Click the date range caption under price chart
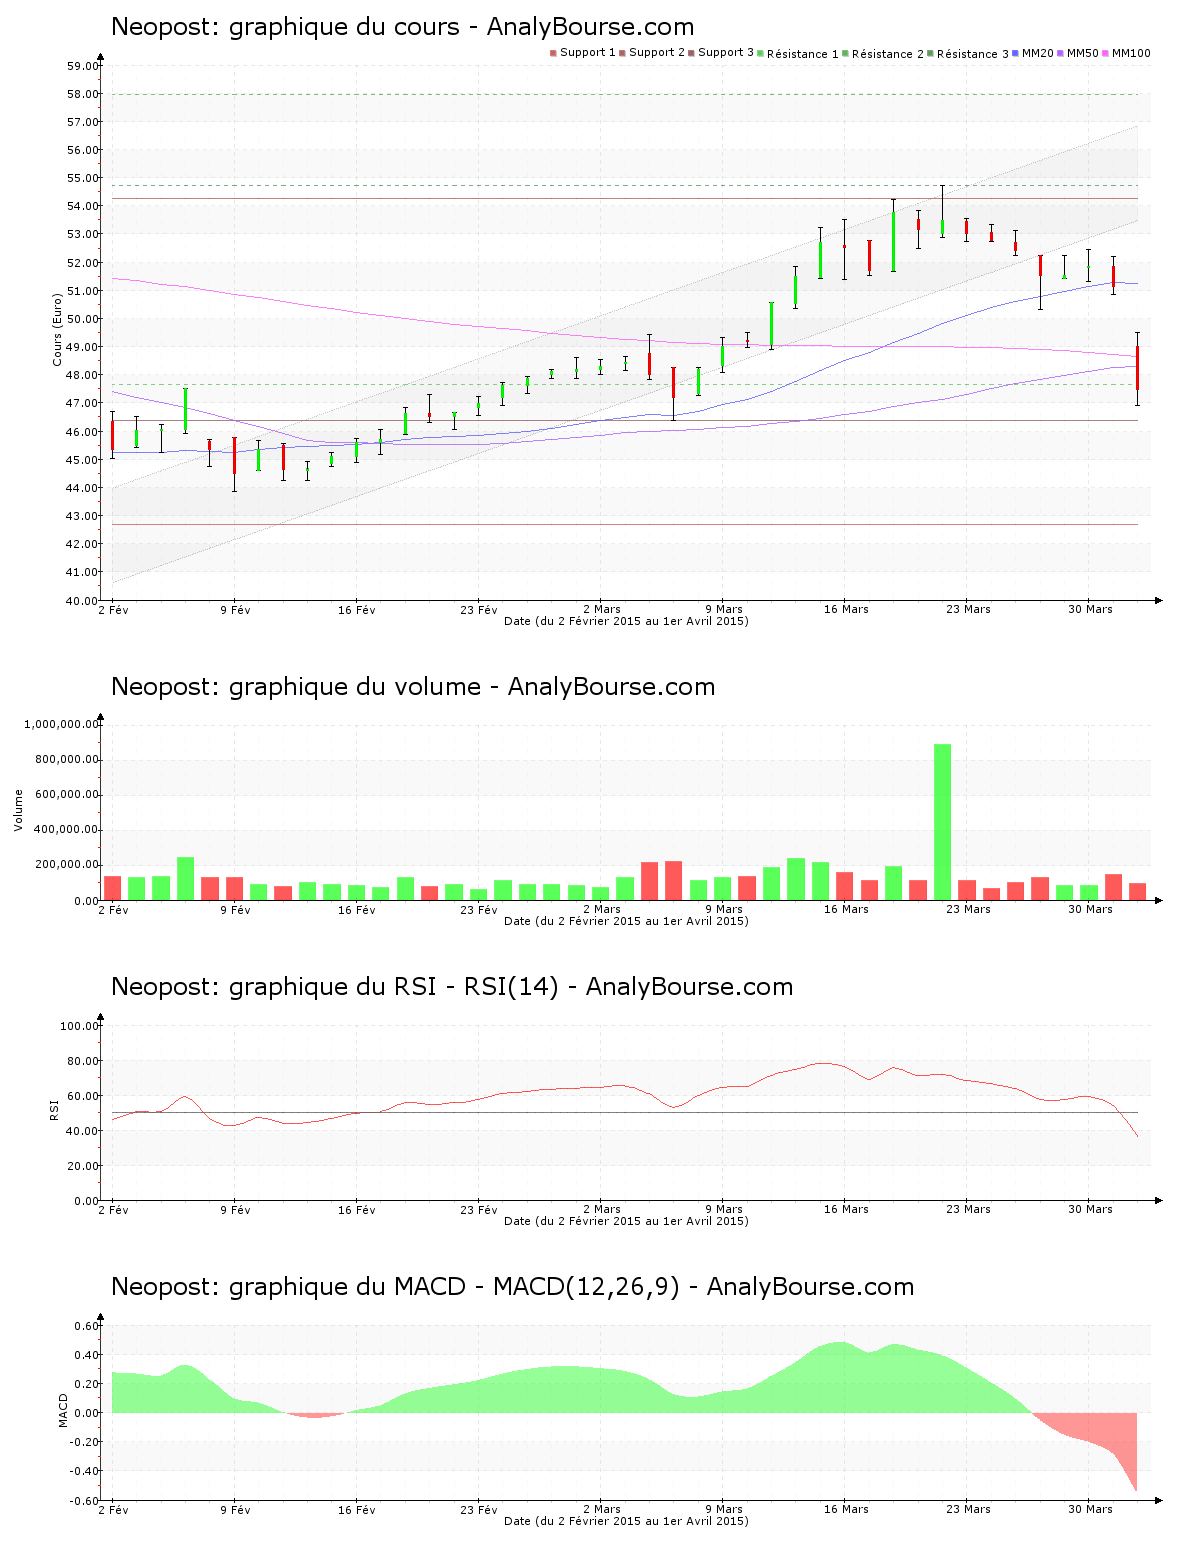Screen dimensions: 1200x1550 (x=626, y=621)
